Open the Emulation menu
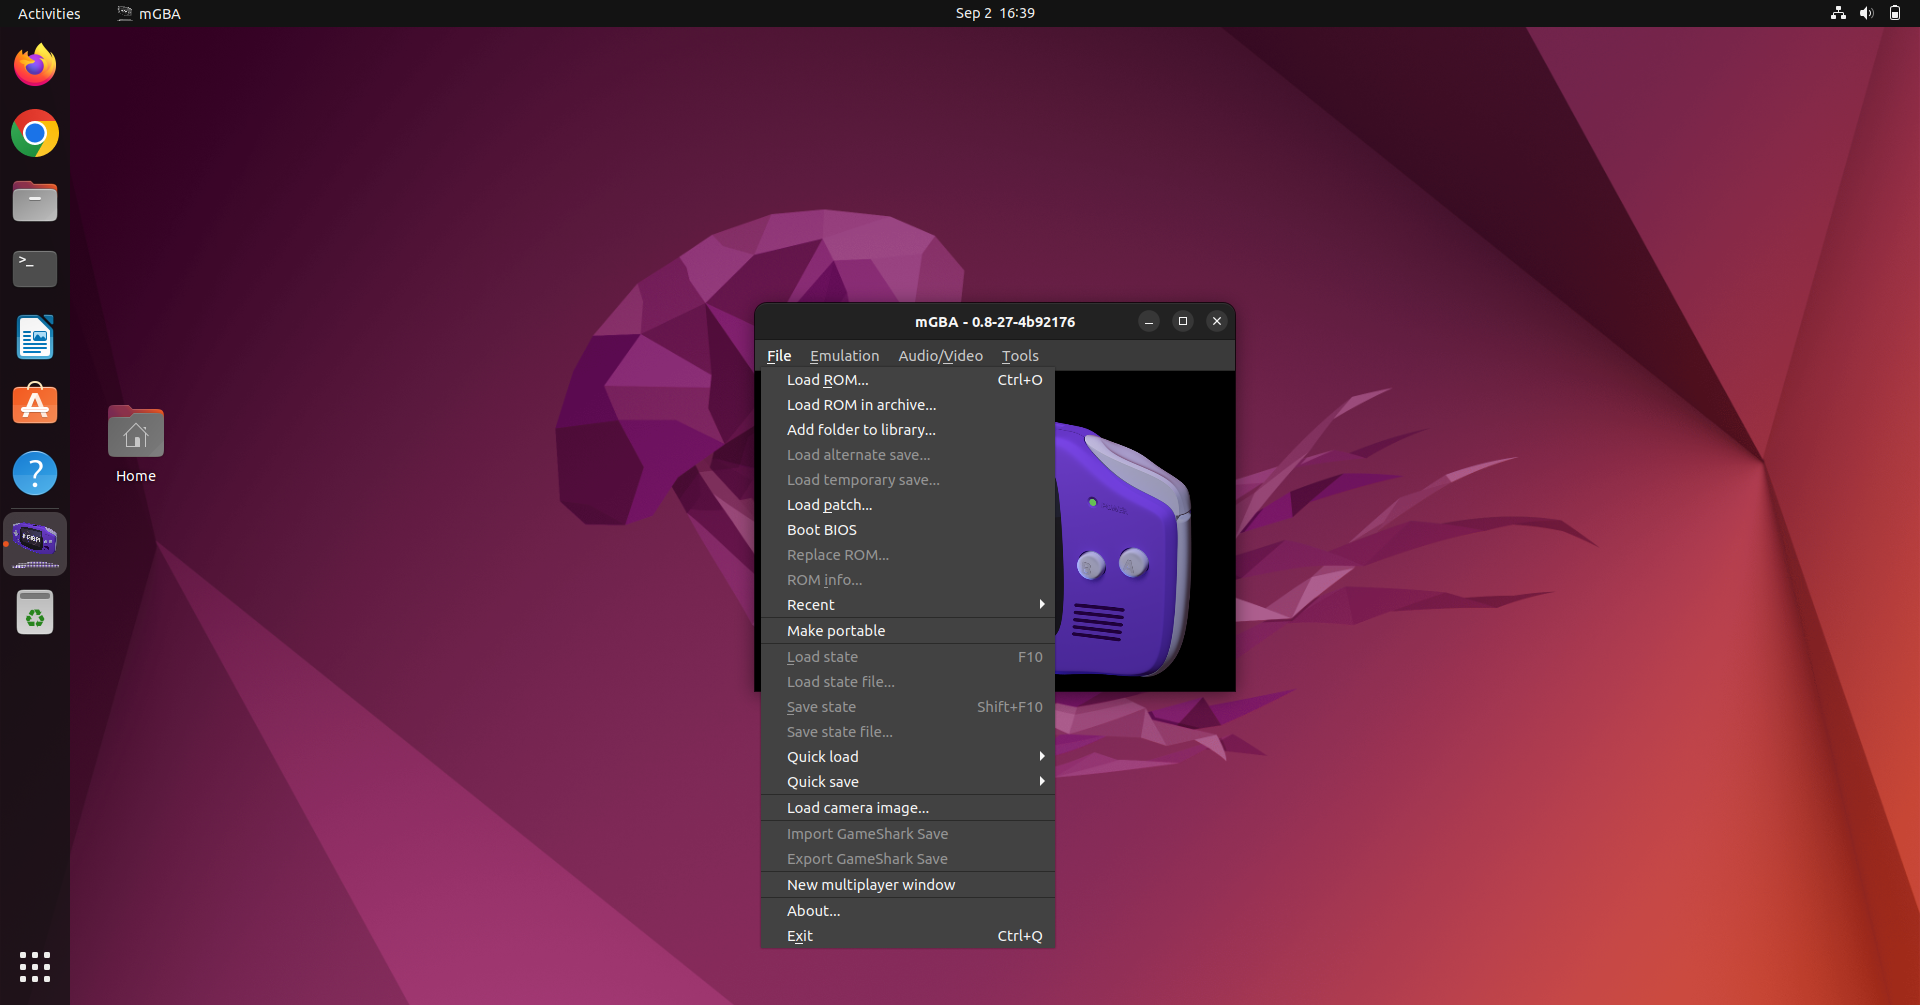The width and height of the screenshot is (1920, 1005). tap(844, 355)
